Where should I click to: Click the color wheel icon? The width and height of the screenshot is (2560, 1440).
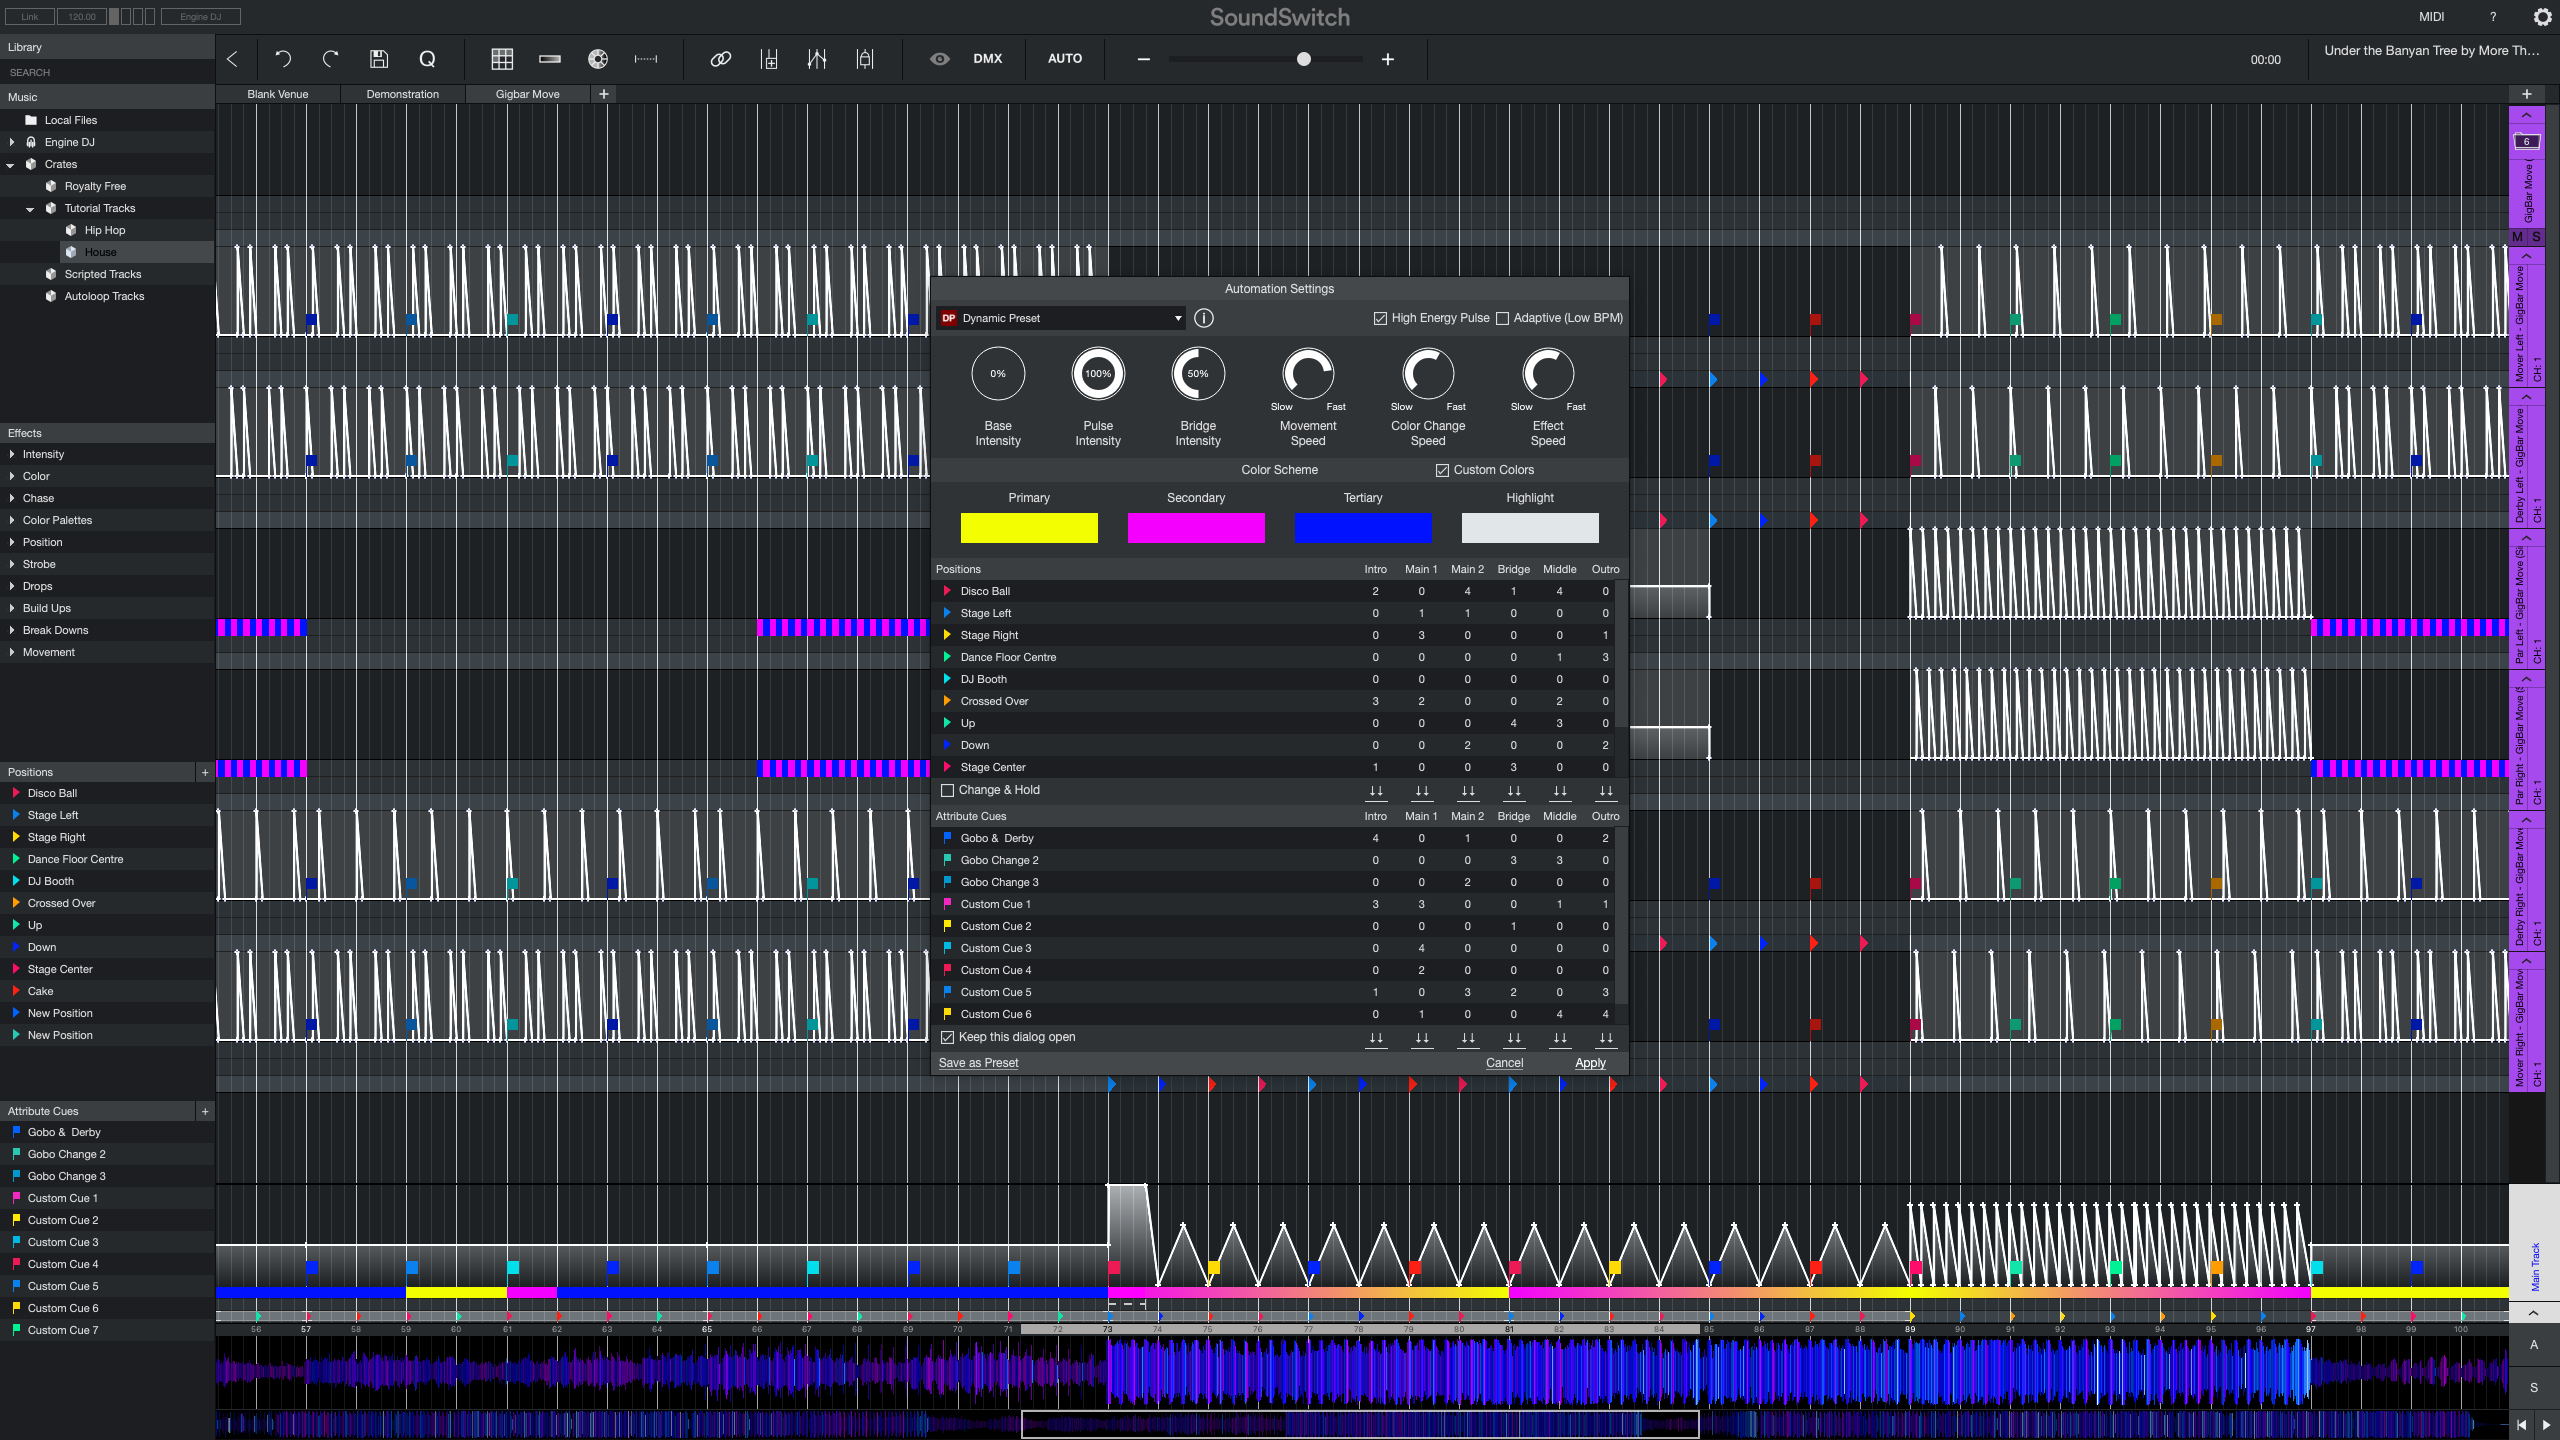tap(598, 59)
